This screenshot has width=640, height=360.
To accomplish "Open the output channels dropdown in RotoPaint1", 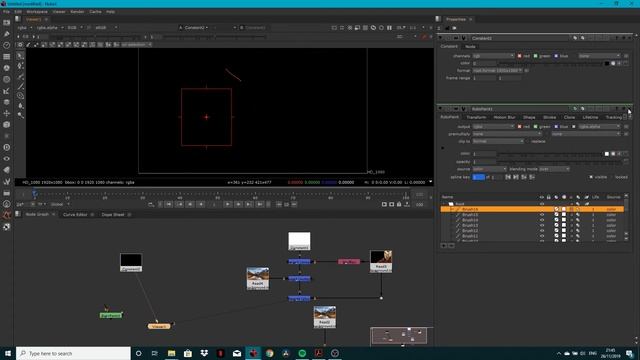I will click(x=493, y=127).
